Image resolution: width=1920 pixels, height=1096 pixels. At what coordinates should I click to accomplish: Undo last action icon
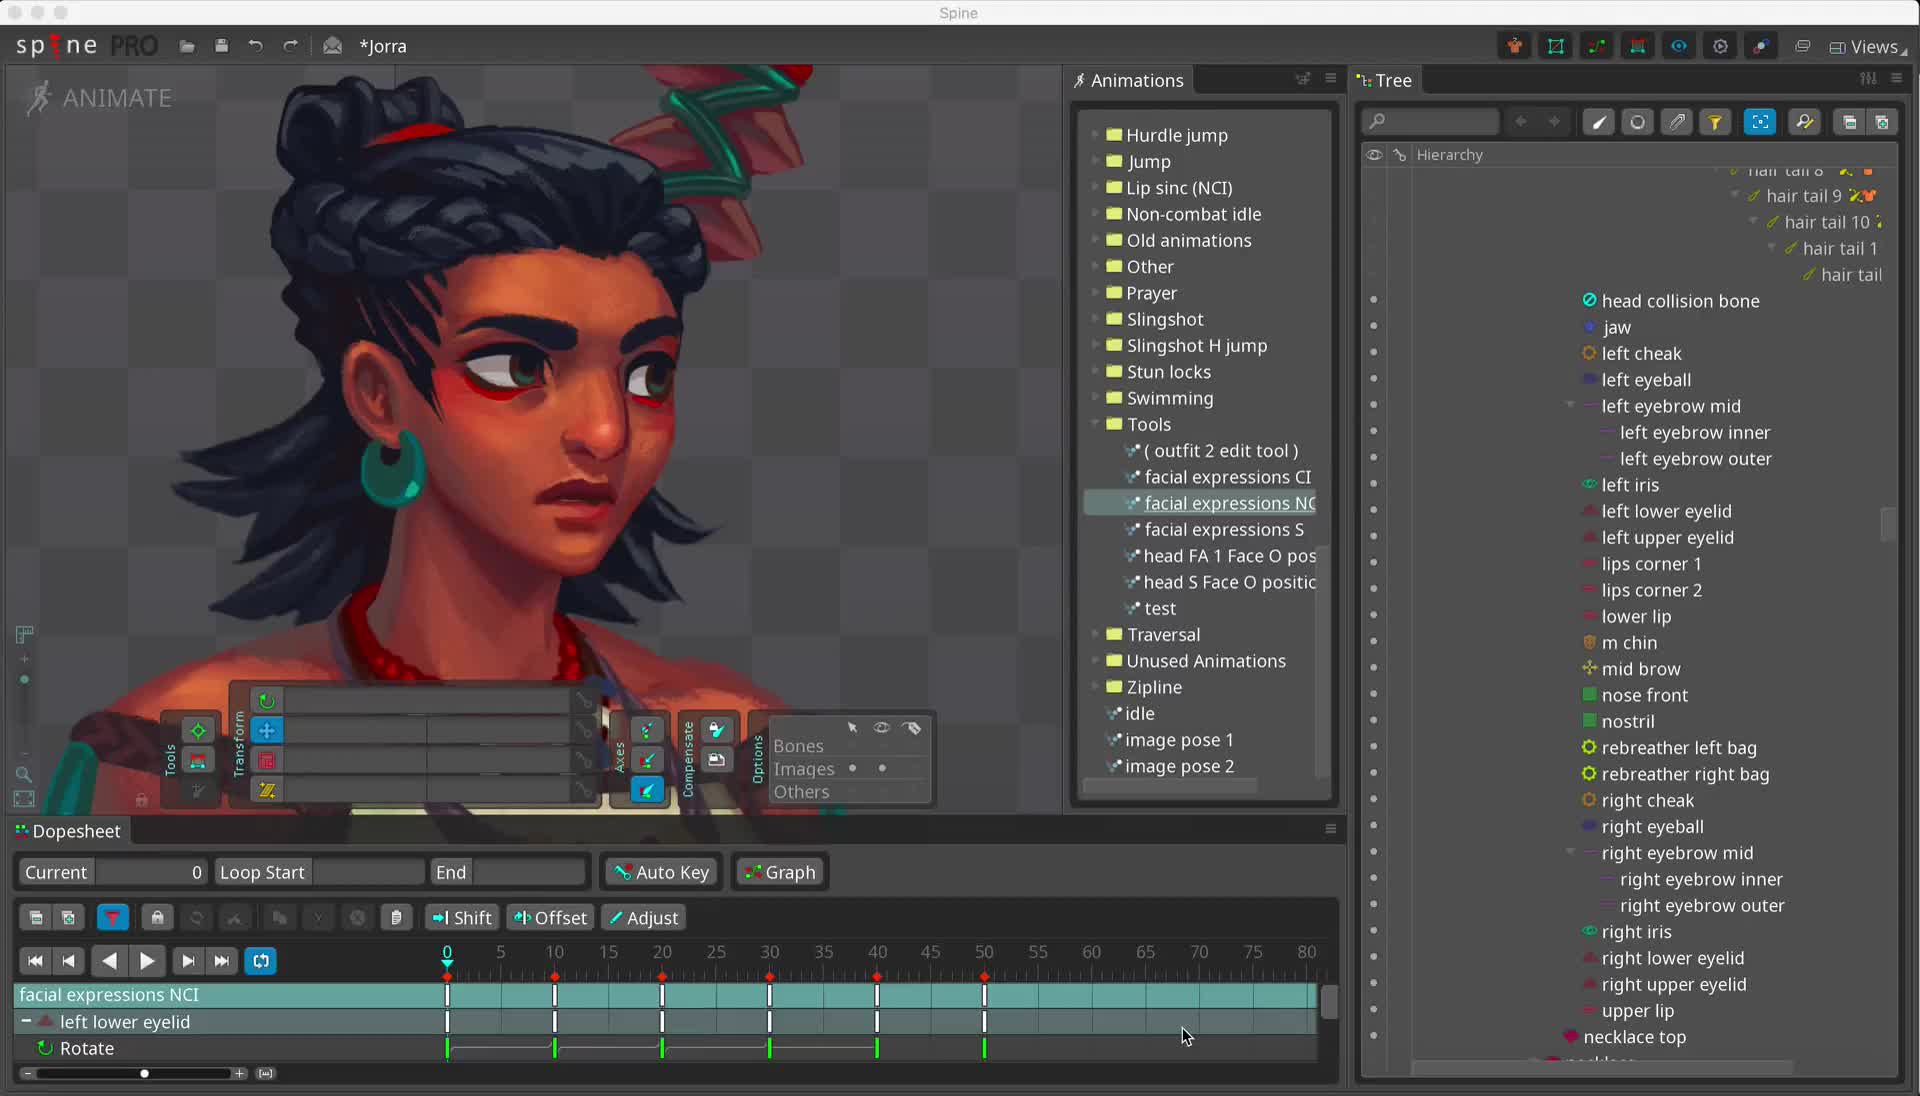(x=256, y=46)
